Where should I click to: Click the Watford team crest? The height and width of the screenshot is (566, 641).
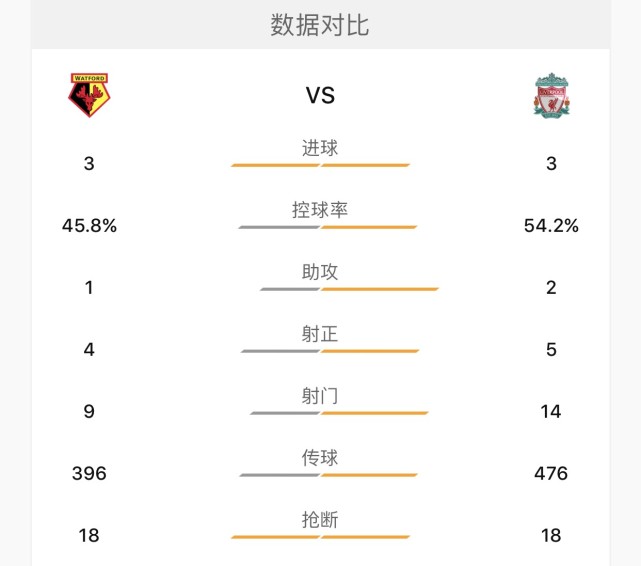(x=89, y=95)
